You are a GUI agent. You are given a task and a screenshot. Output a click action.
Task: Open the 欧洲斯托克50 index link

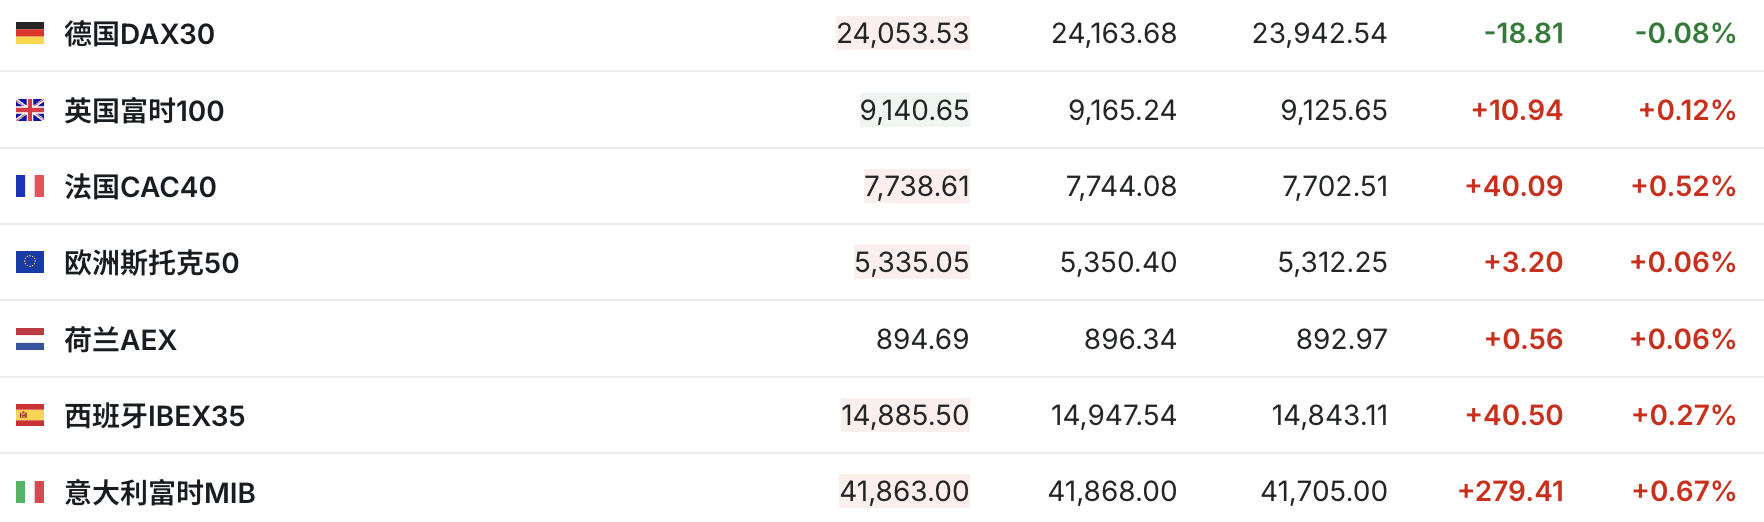click(x=152, y=263)
